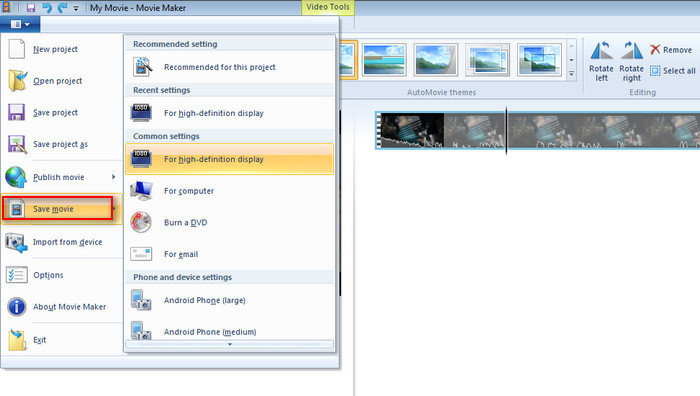700x396 pixels.
Task: Click the Save project as icon
Action: point(17,144)
